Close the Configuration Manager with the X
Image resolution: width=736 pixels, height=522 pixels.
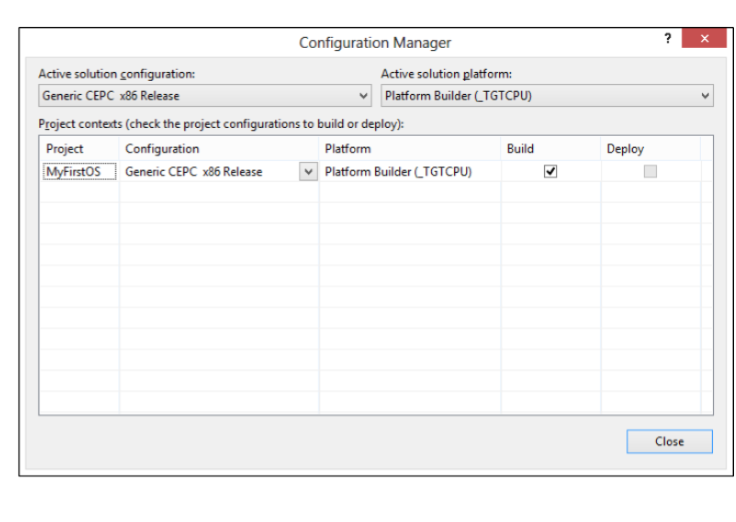pyautogui.click(x=704, y=38)
